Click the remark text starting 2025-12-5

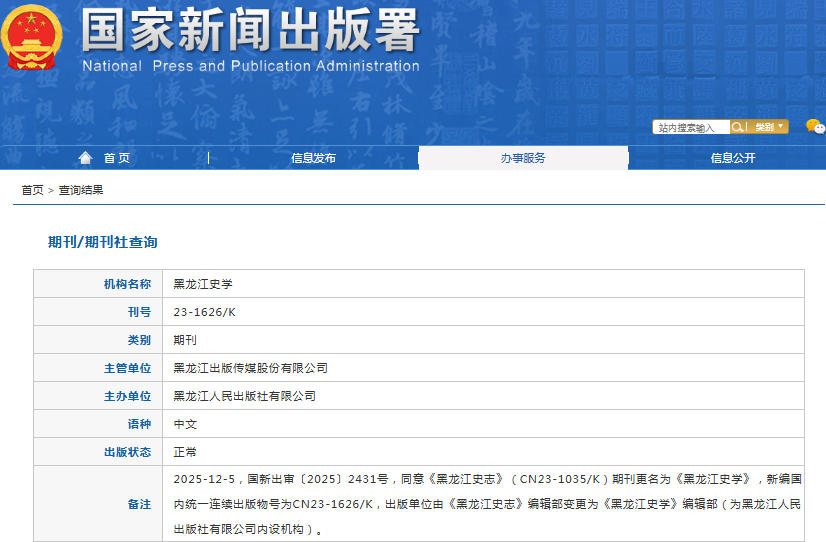coord(487,504)
